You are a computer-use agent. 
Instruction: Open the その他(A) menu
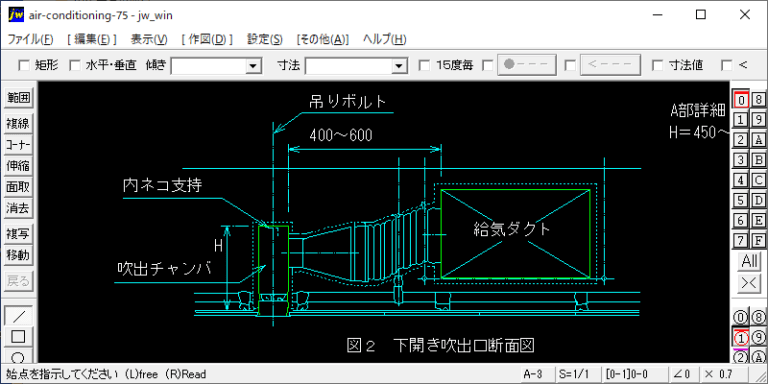pyautogui.click(x=323, y=39)
